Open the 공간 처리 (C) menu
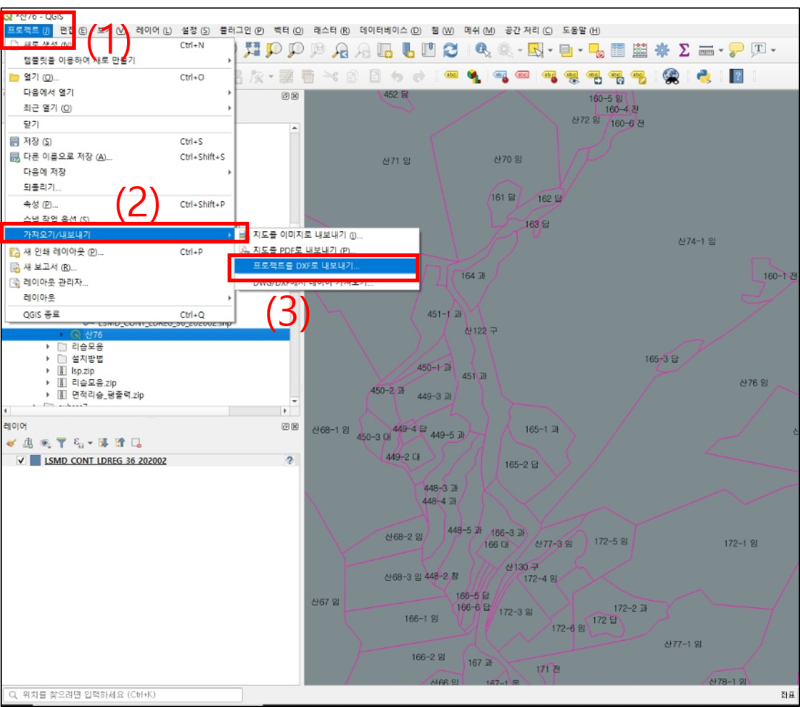 [529, 31]
